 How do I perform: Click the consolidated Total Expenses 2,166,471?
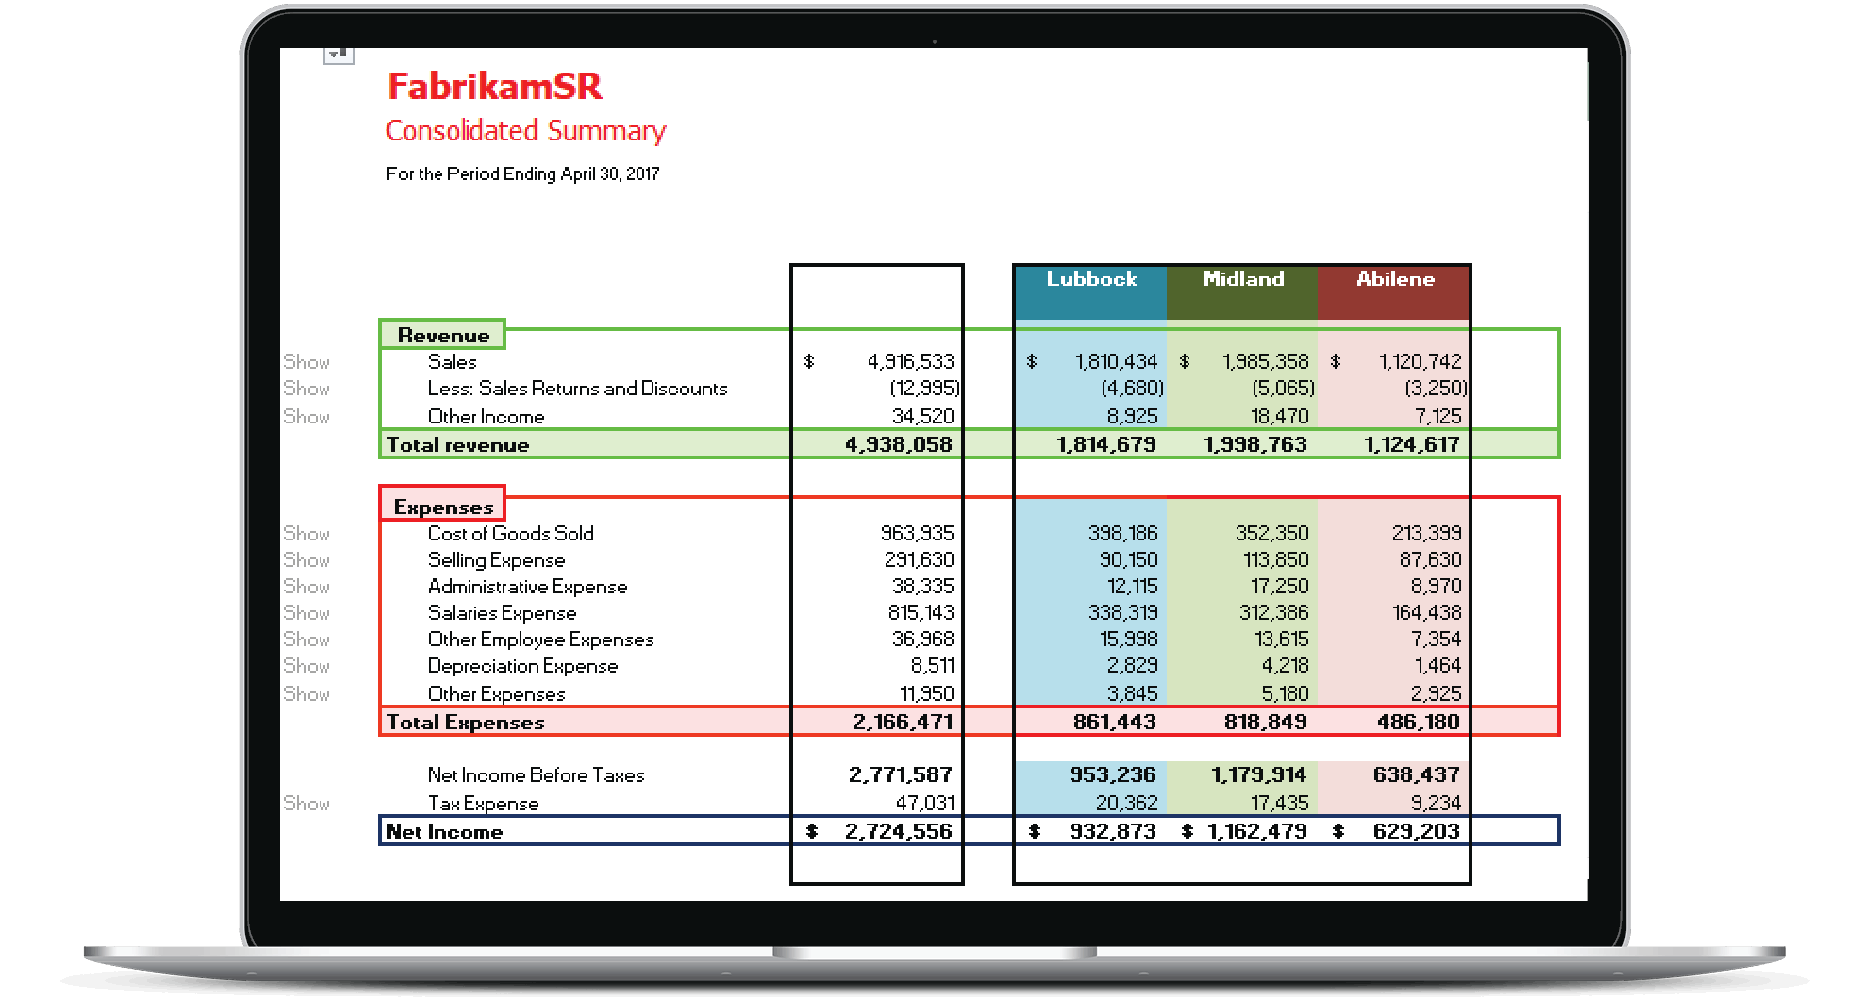(903, 722)
